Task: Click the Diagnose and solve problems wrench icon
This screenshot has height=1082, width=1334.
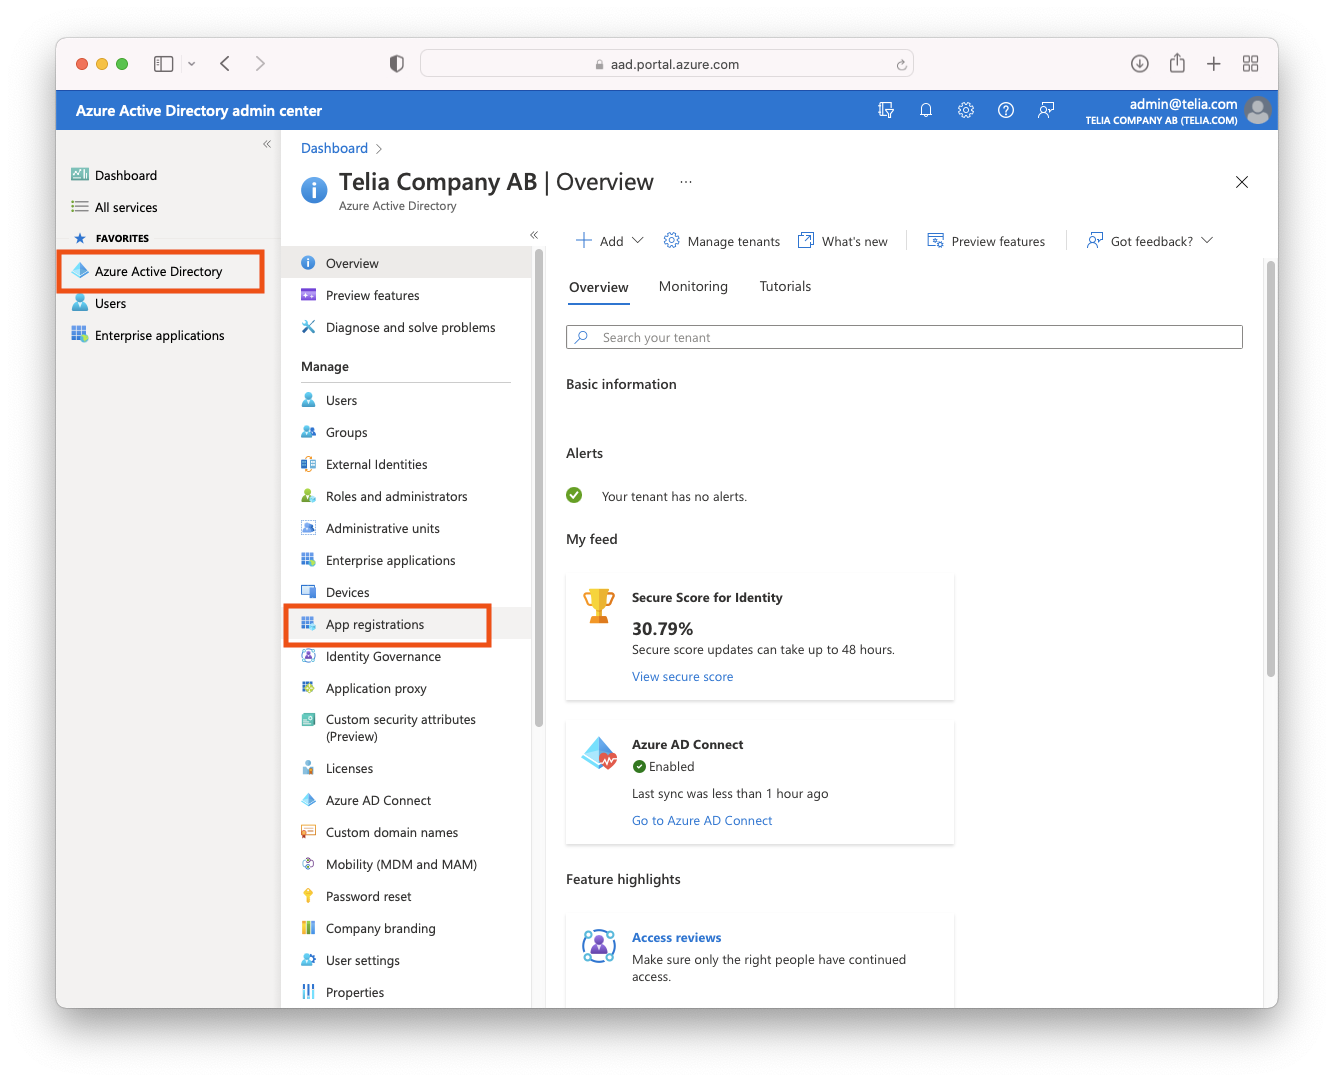Action: point(309,327)
